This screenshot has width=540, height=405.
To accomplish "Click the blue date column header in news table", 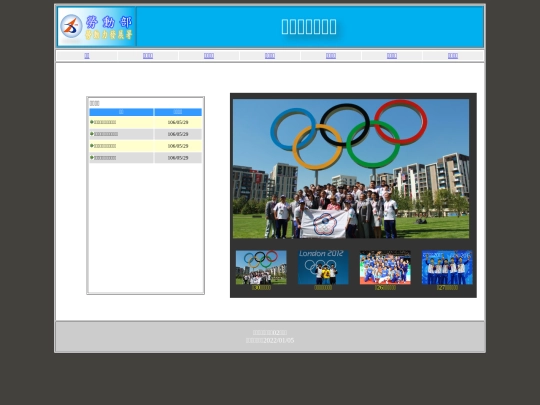I will pos(178,112).
